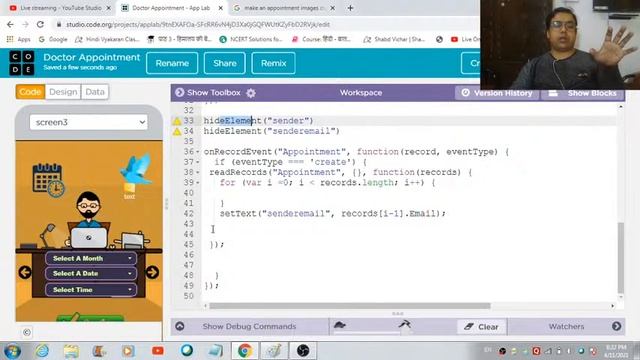Click the turtle speed icon

pos(340,325)
